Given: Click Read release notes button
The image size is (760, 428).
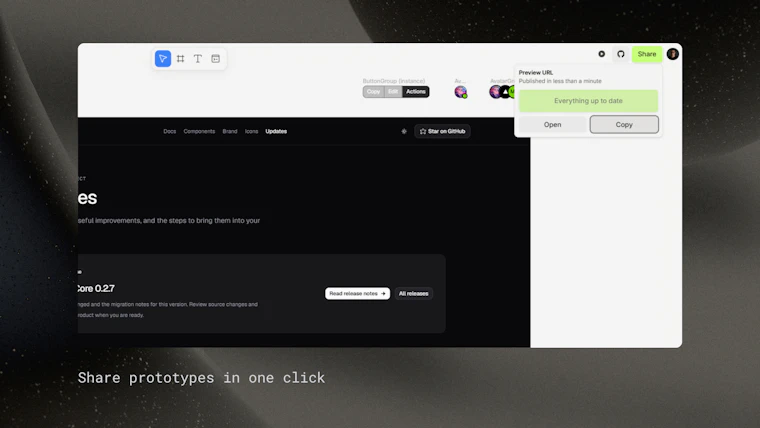Looking at the screenshot, I should click(357, 293).
